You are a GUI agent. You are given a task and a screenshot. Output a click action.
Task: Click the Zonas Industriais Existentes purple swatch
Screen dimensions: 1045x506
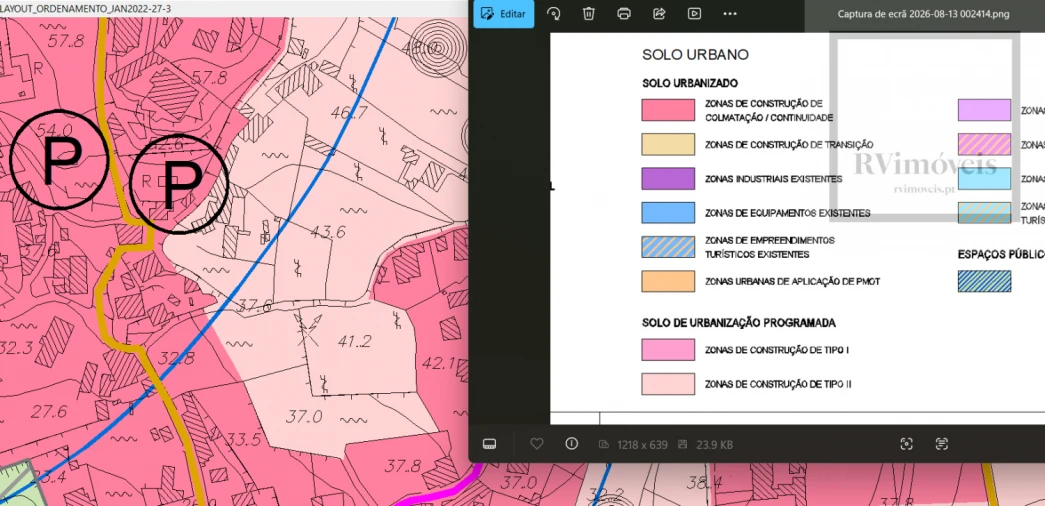[668, 179]
